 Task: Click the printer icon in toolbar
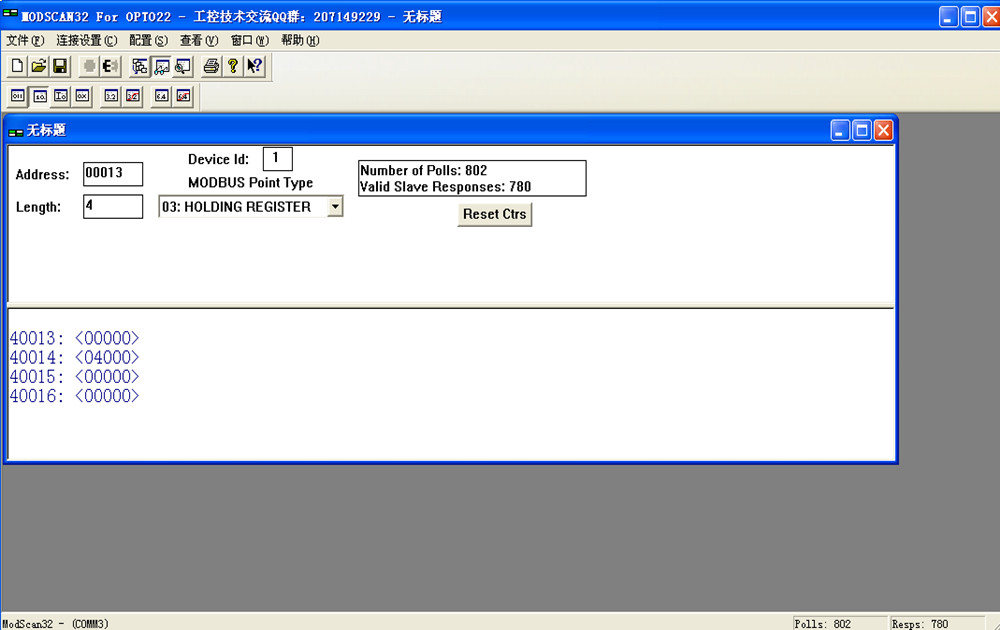(211, 67)
